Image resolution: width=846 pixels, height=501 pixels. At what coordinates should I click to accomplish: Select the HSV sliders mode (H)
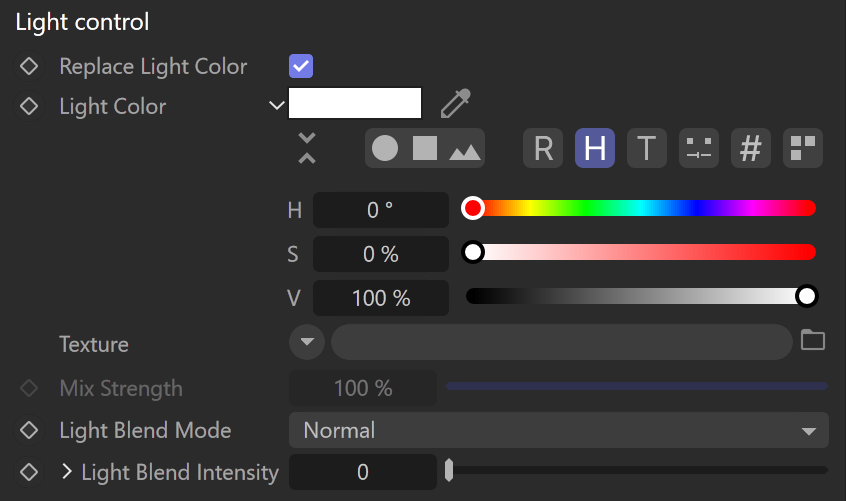(x=595, y=148)
